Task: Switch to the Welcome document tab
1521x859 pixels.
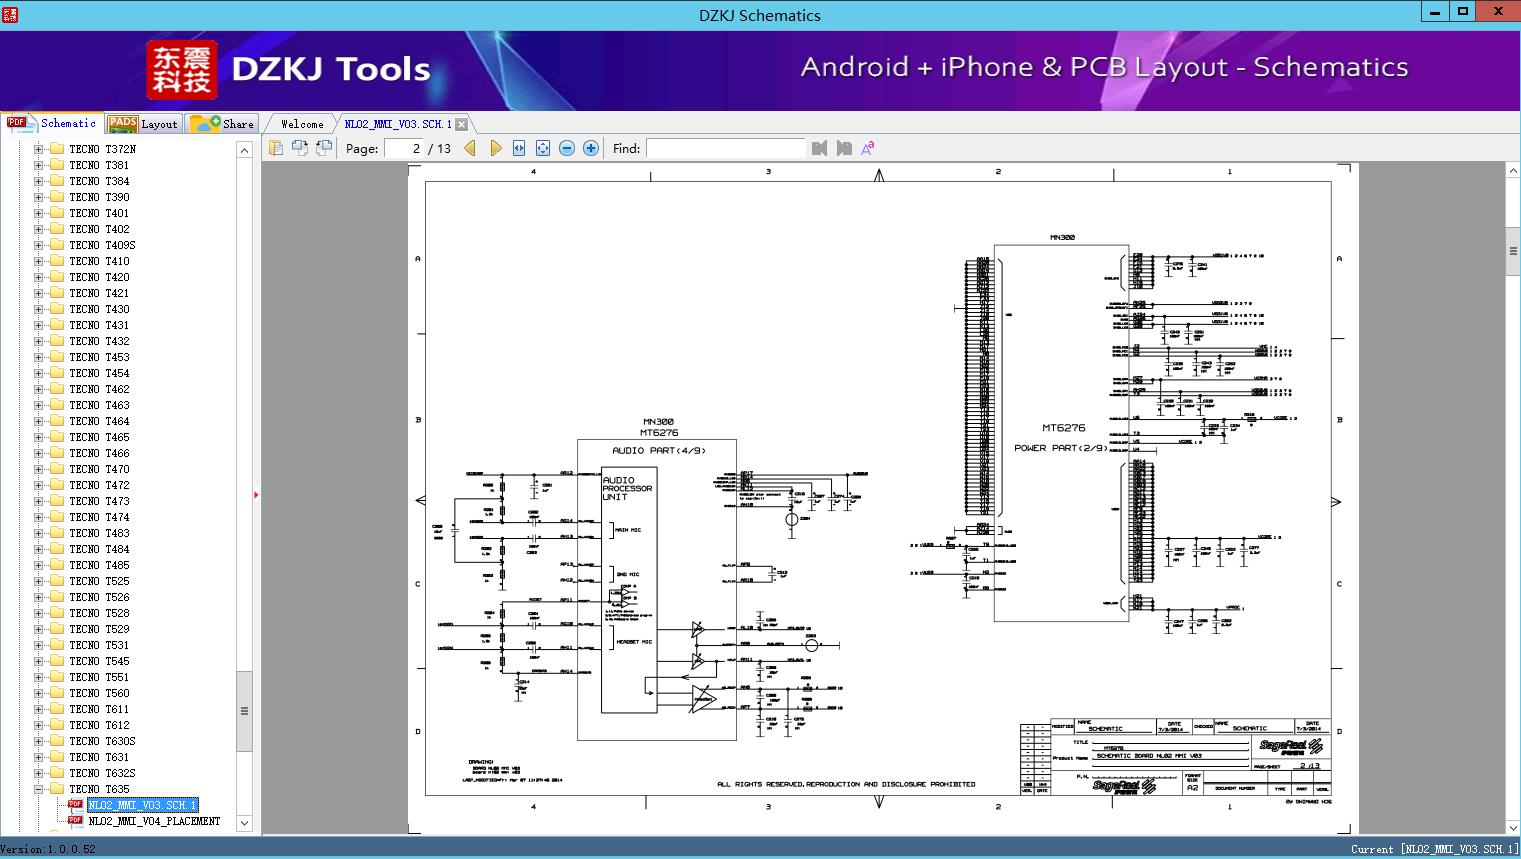Action: (x=301, y=124)
